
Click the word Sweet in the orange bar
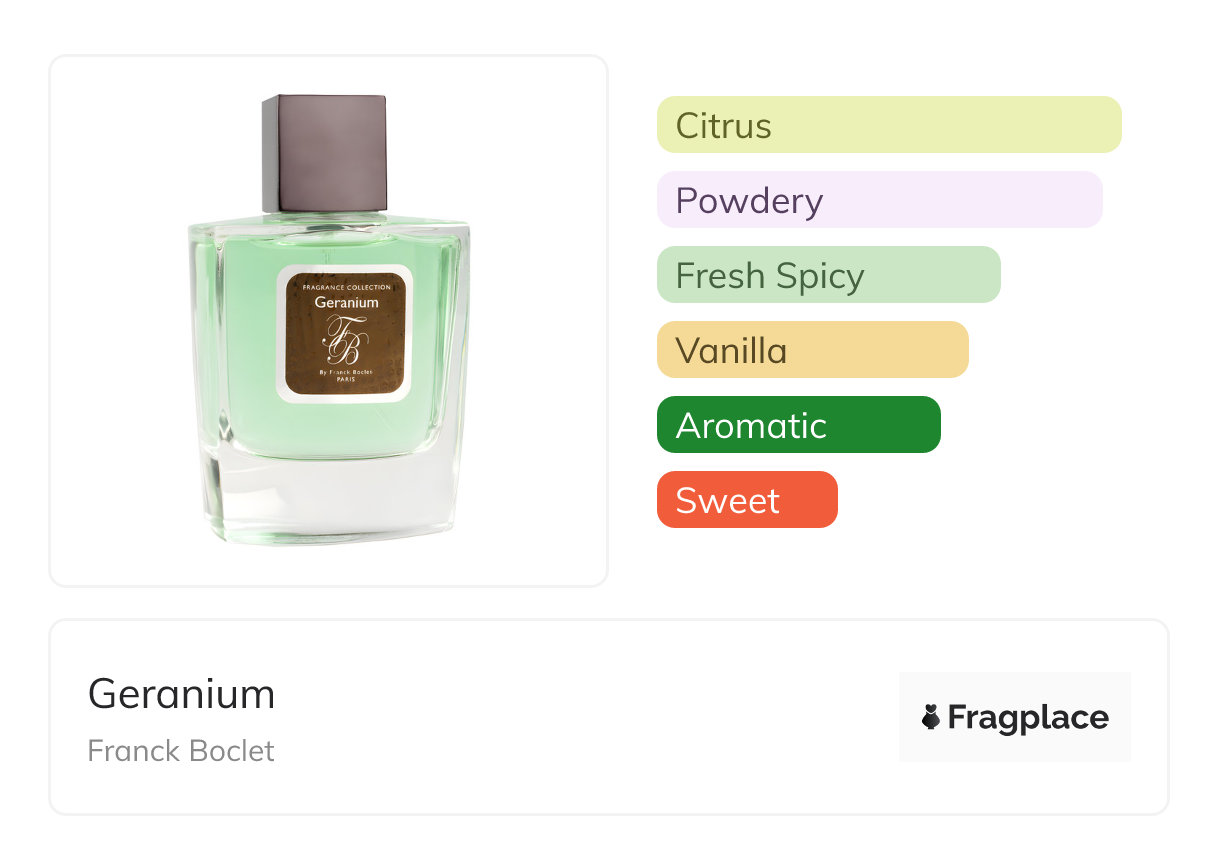(x=728, y=500)
